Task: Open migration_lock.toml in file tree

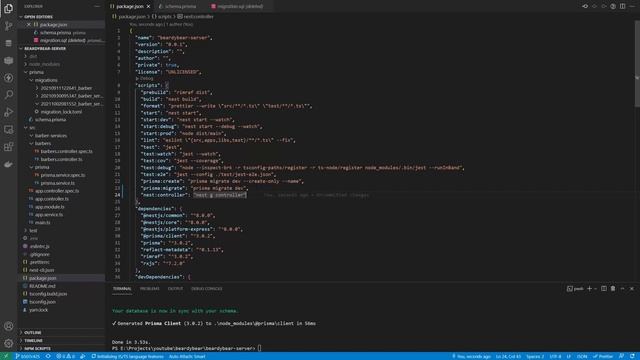Action: click(x=60, y=112)
